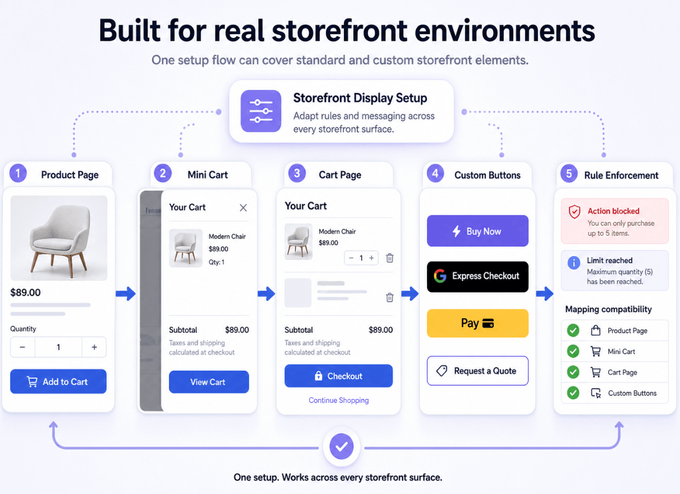Click the card icon on Pay button

coord(488,324)
